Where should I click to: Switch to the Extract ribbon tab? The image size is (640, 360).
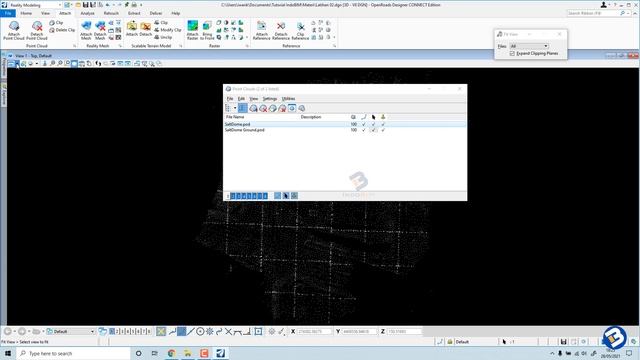(134, 13)
